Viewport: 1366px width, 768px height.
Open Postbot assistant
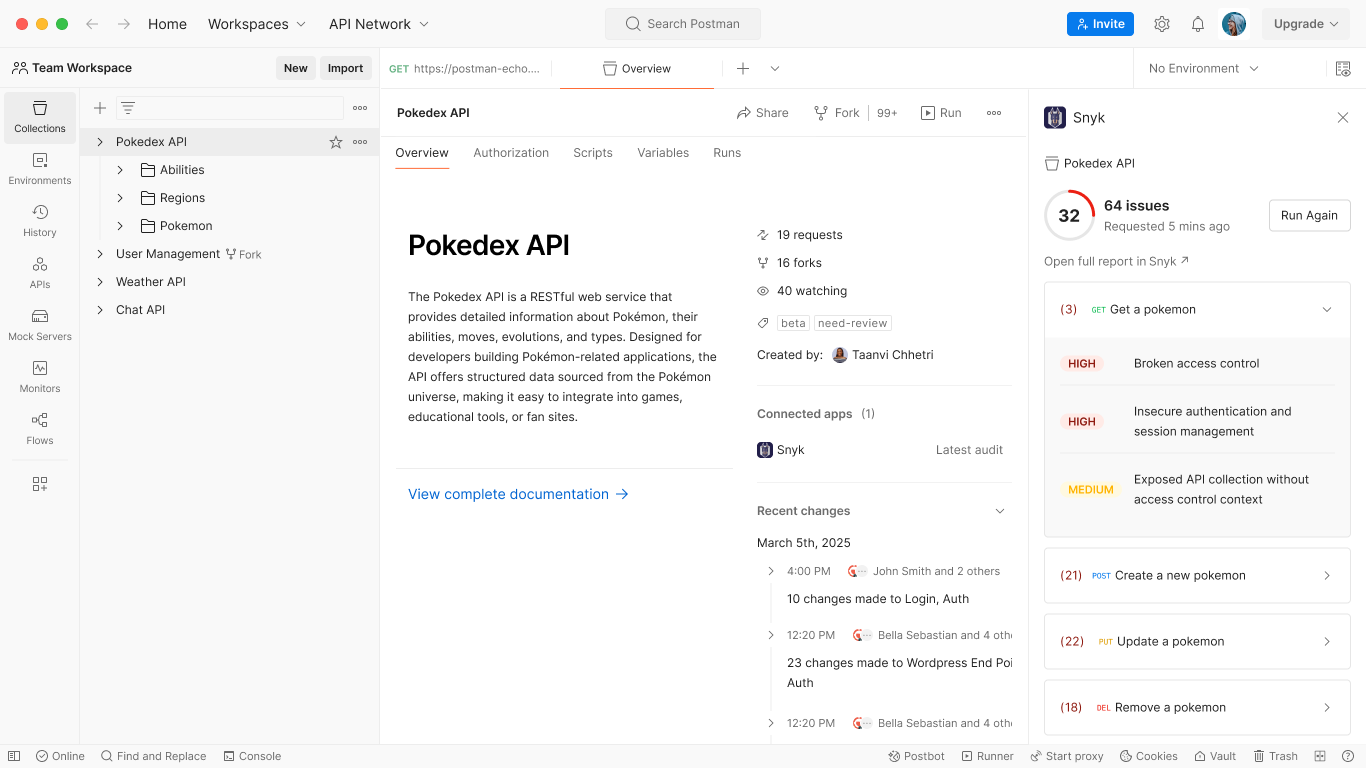(916, 756)
